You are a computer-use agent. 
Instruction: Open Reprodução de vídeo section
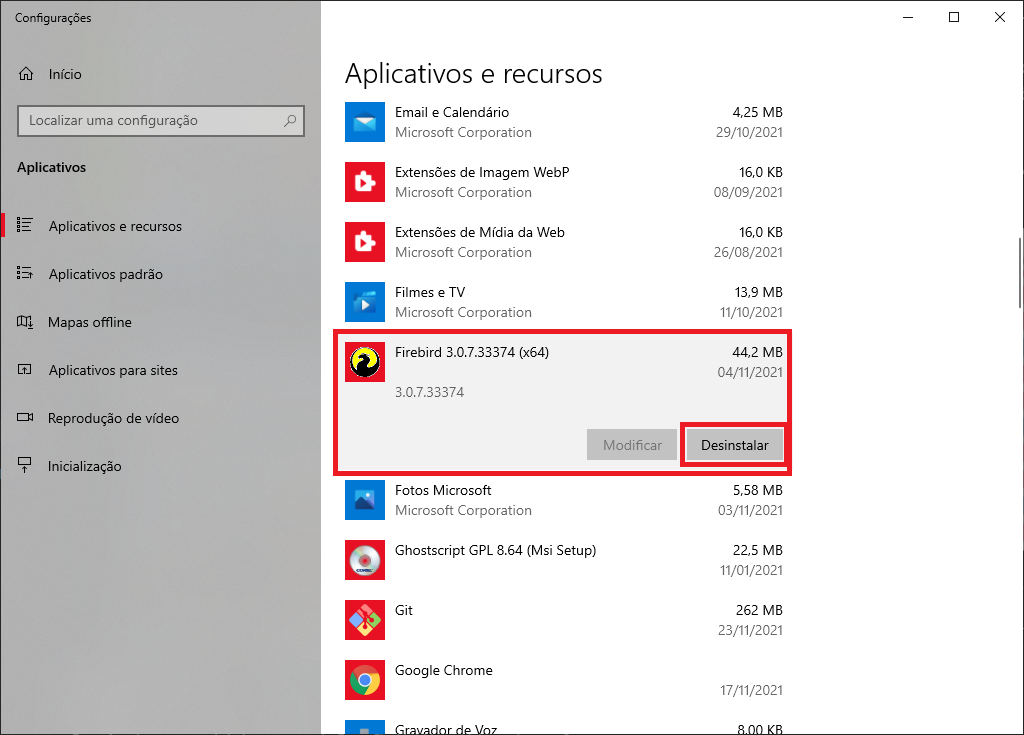pyautogui.click(x=113, y=418)
